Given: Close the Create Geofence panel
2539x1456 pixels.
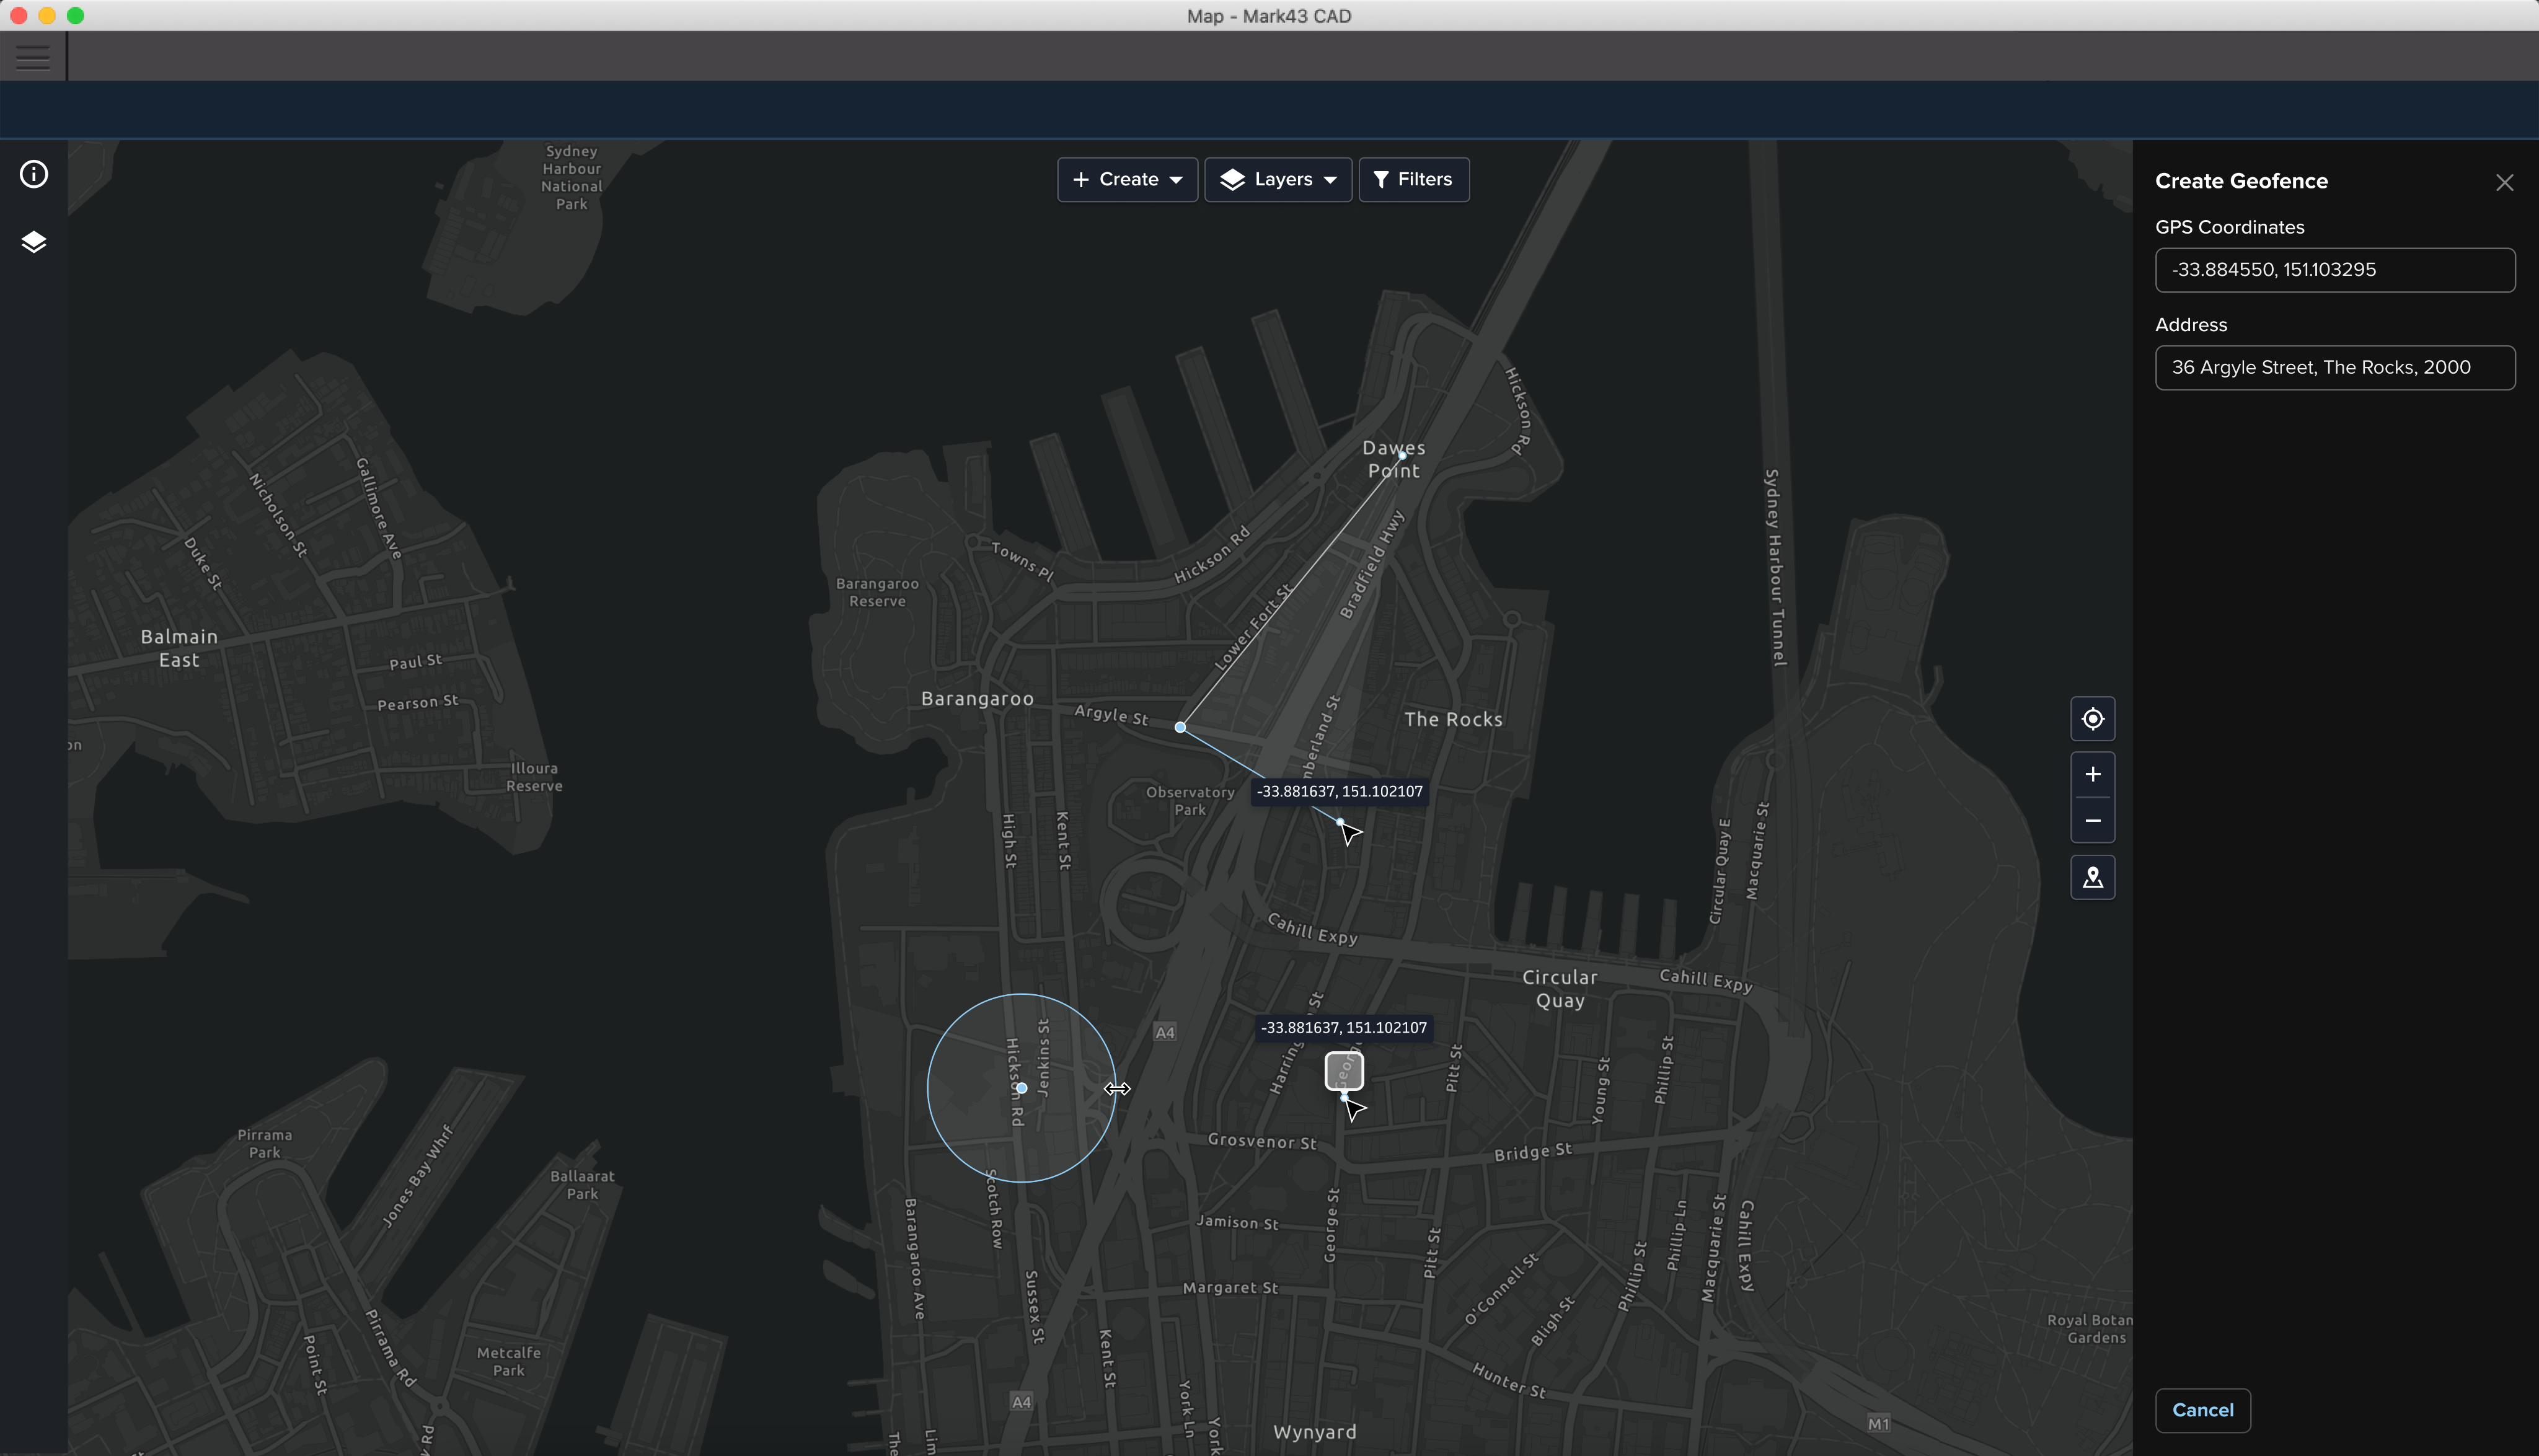Looking at the screenshot, I should [2504, 182].
